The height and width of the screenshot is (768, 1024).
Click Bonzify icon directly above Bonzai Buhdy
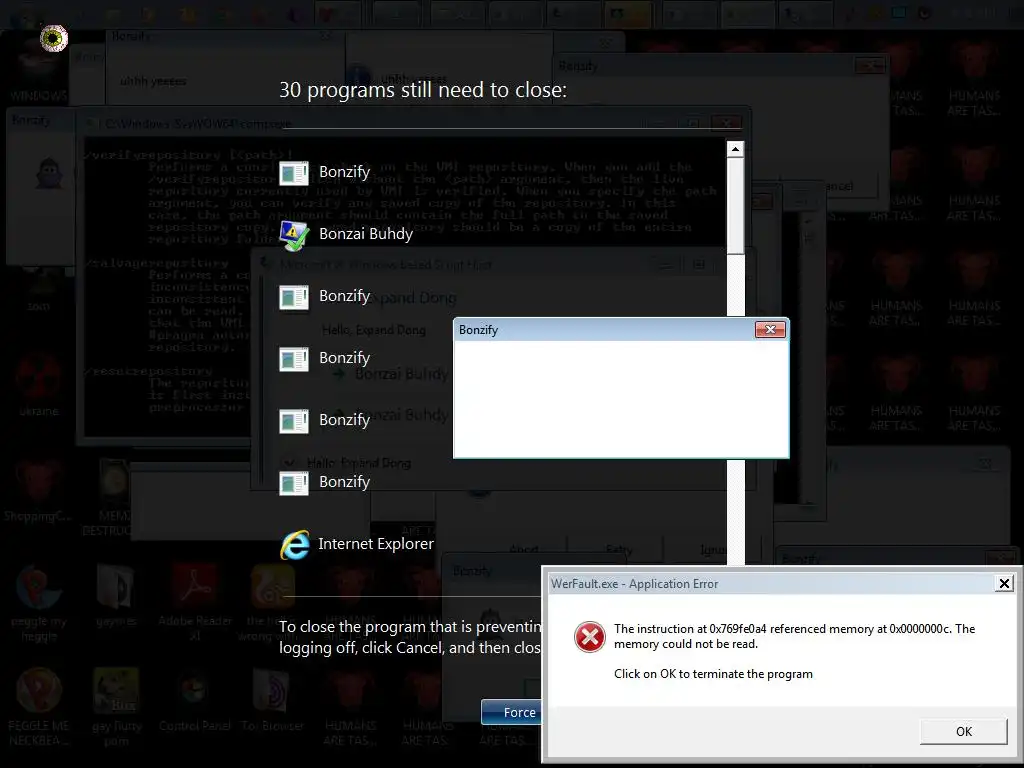(x=294, y=173)
